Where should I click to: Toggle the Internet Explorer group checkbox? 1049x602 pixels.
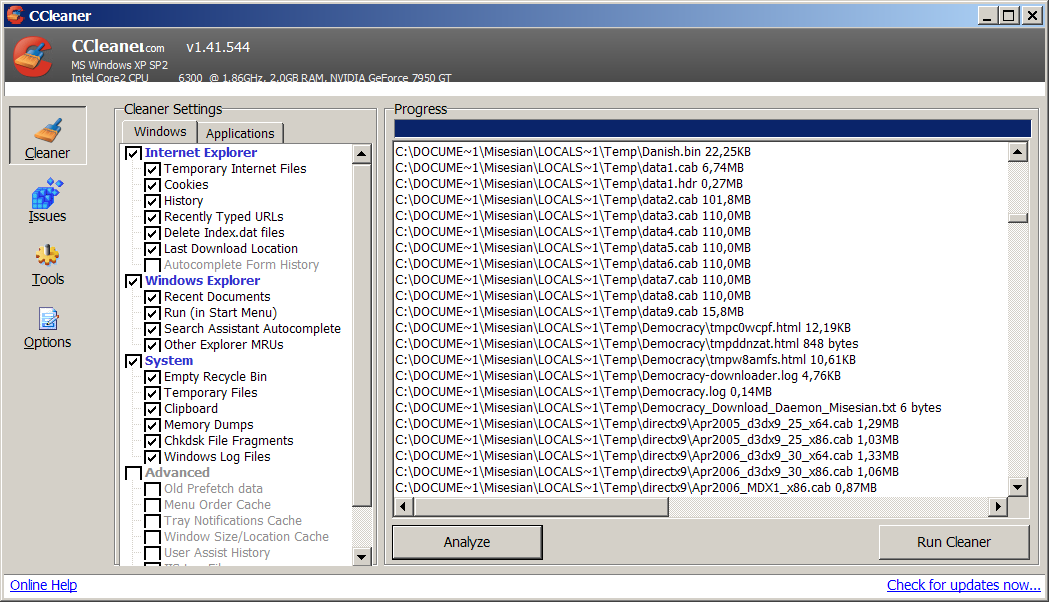(133, 153)
